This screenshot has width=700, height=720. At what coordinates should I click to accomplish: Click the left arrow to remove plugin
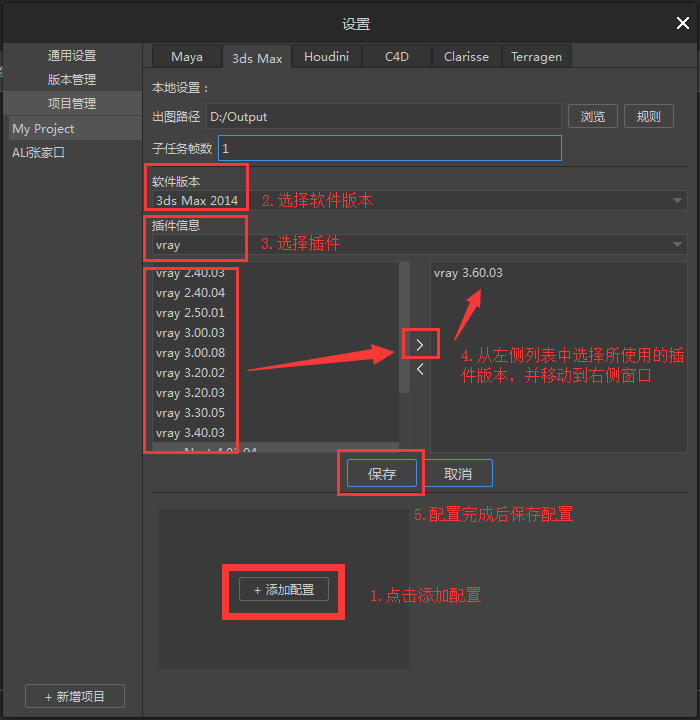pos(420,369)
